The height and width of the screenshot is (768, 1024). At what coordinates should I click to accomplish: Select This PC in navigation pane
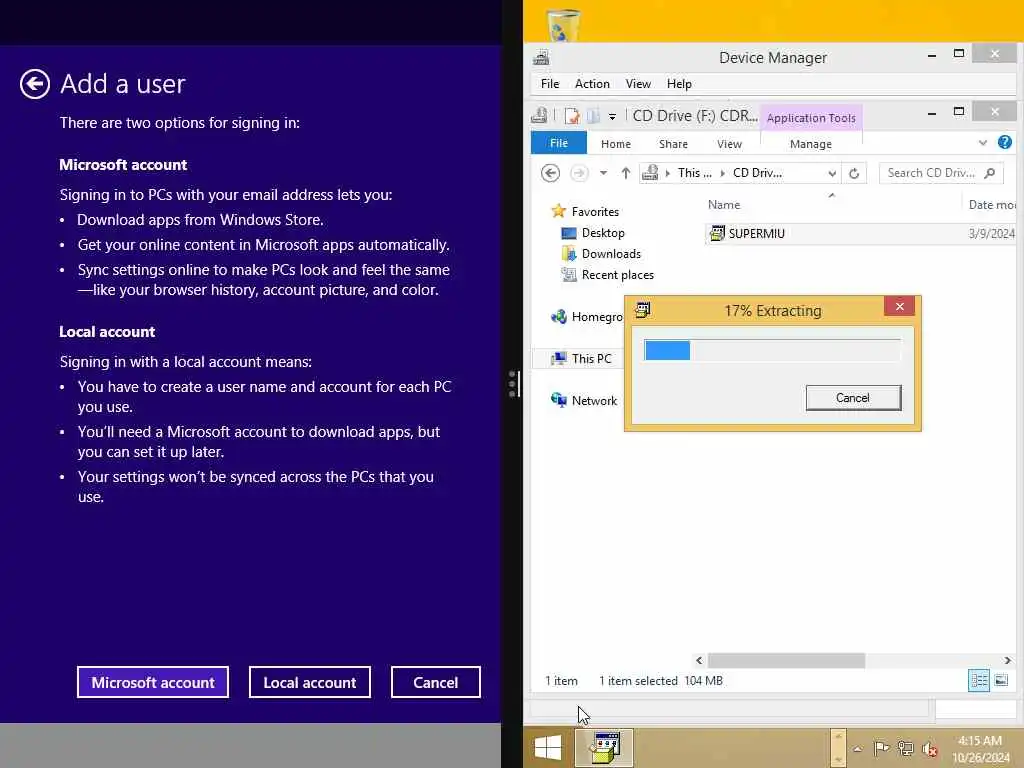581,359
